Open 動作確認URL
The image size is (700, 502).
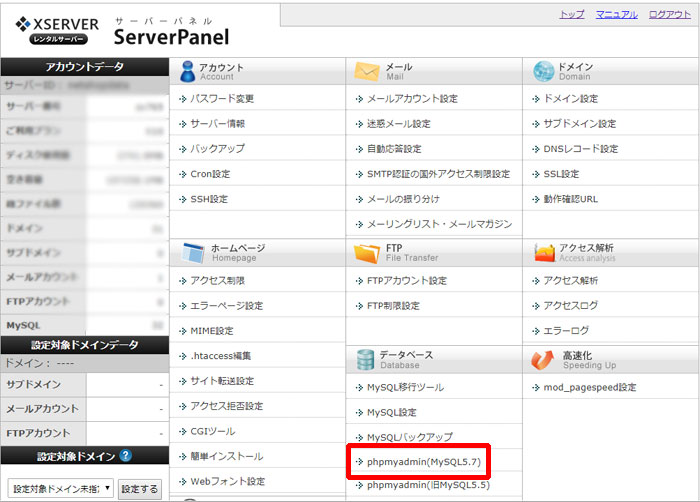point(571,199)
